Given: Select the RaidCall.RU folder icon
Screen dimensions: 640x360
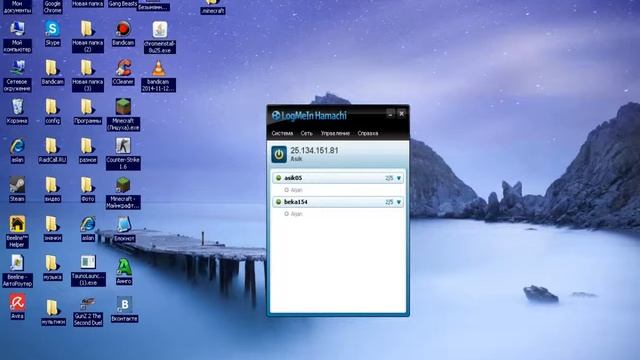Looking at the screenshot, I should (x=52, y=150).
